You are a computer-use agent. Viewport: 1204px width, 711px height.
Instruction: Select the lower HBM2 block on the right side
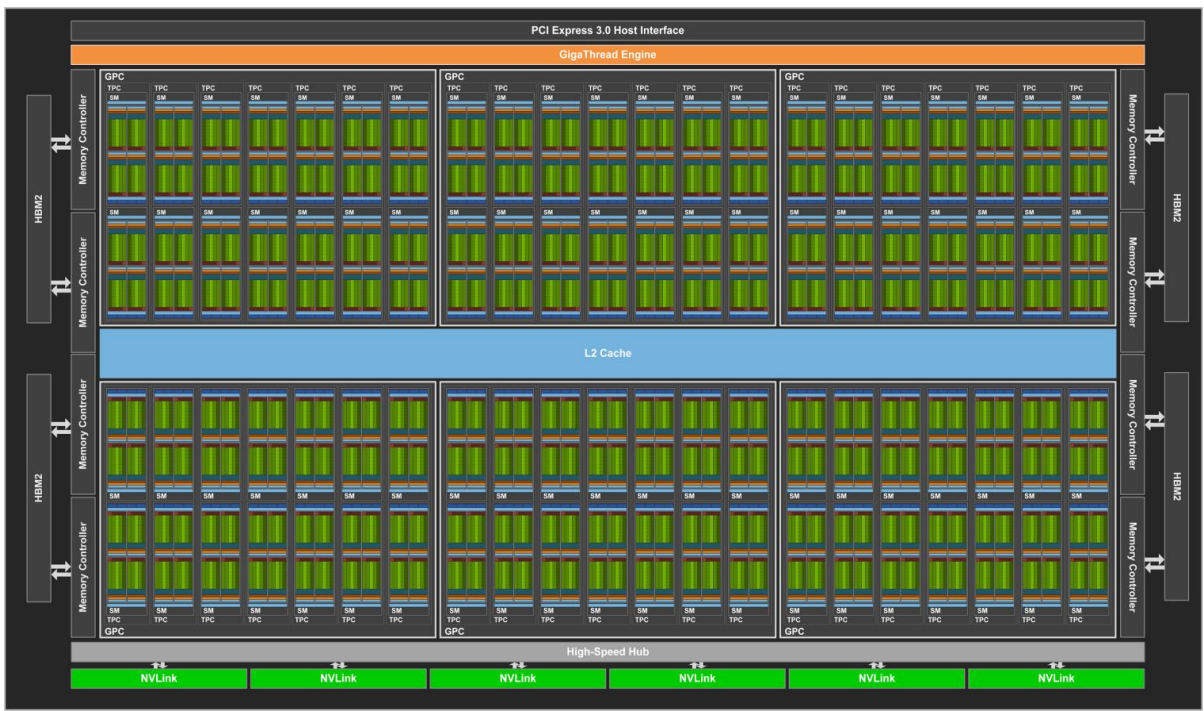[1177, 488]
